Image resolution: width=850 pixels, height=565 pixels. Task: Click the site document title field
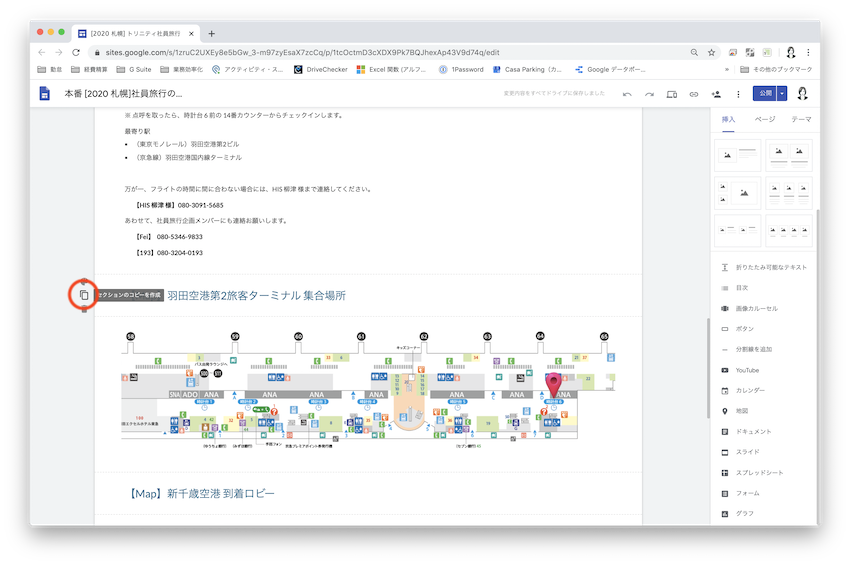(123, 93)
